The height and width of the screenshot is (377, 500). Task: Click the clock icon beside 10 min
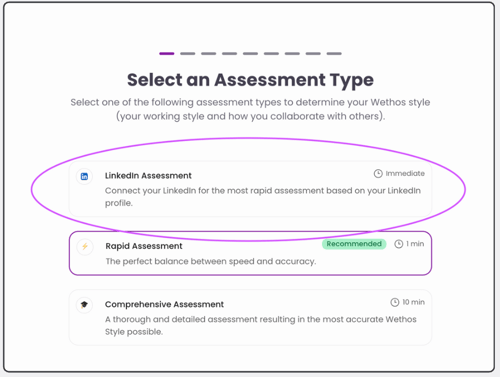(395, 302)
